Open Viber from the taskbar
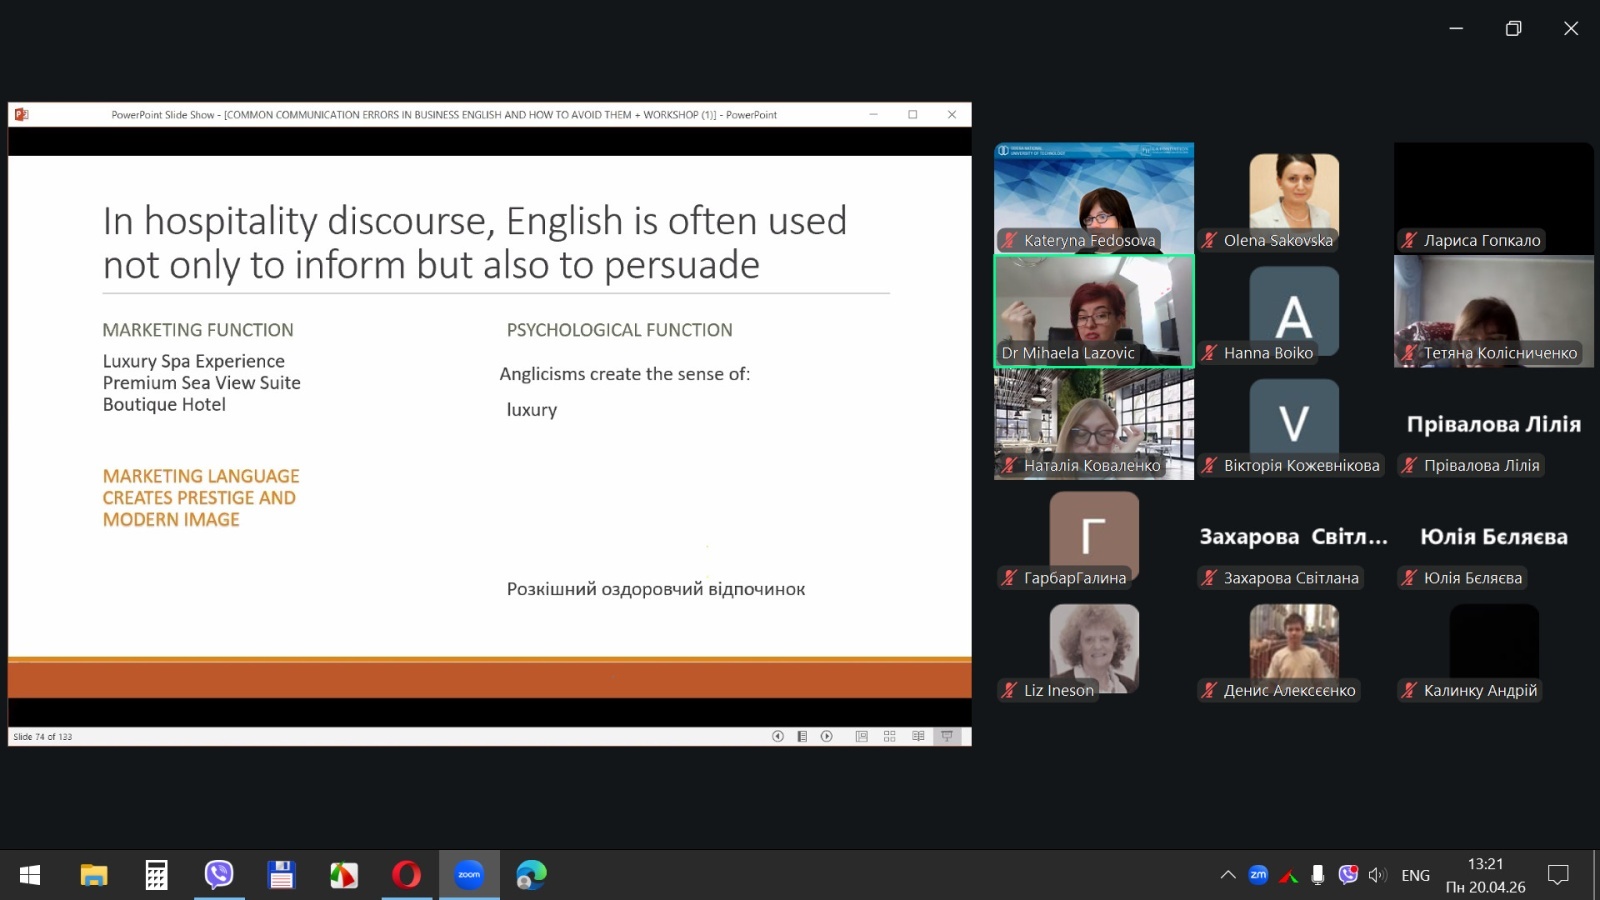 click(x=218, y=875)
